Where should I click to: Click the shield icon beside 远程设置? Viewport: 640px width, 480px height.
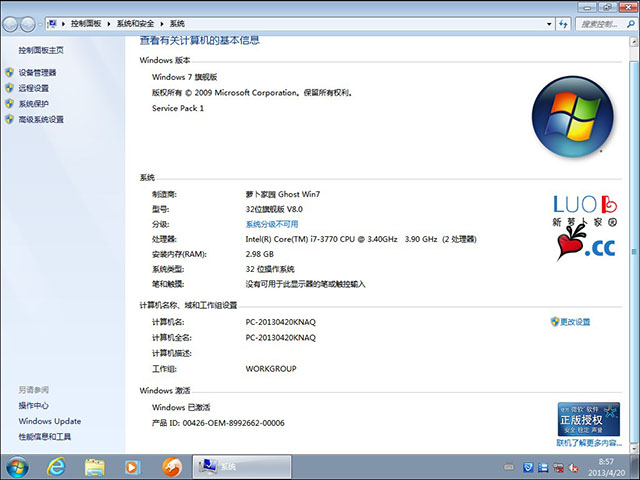click(x=9, y=88)
